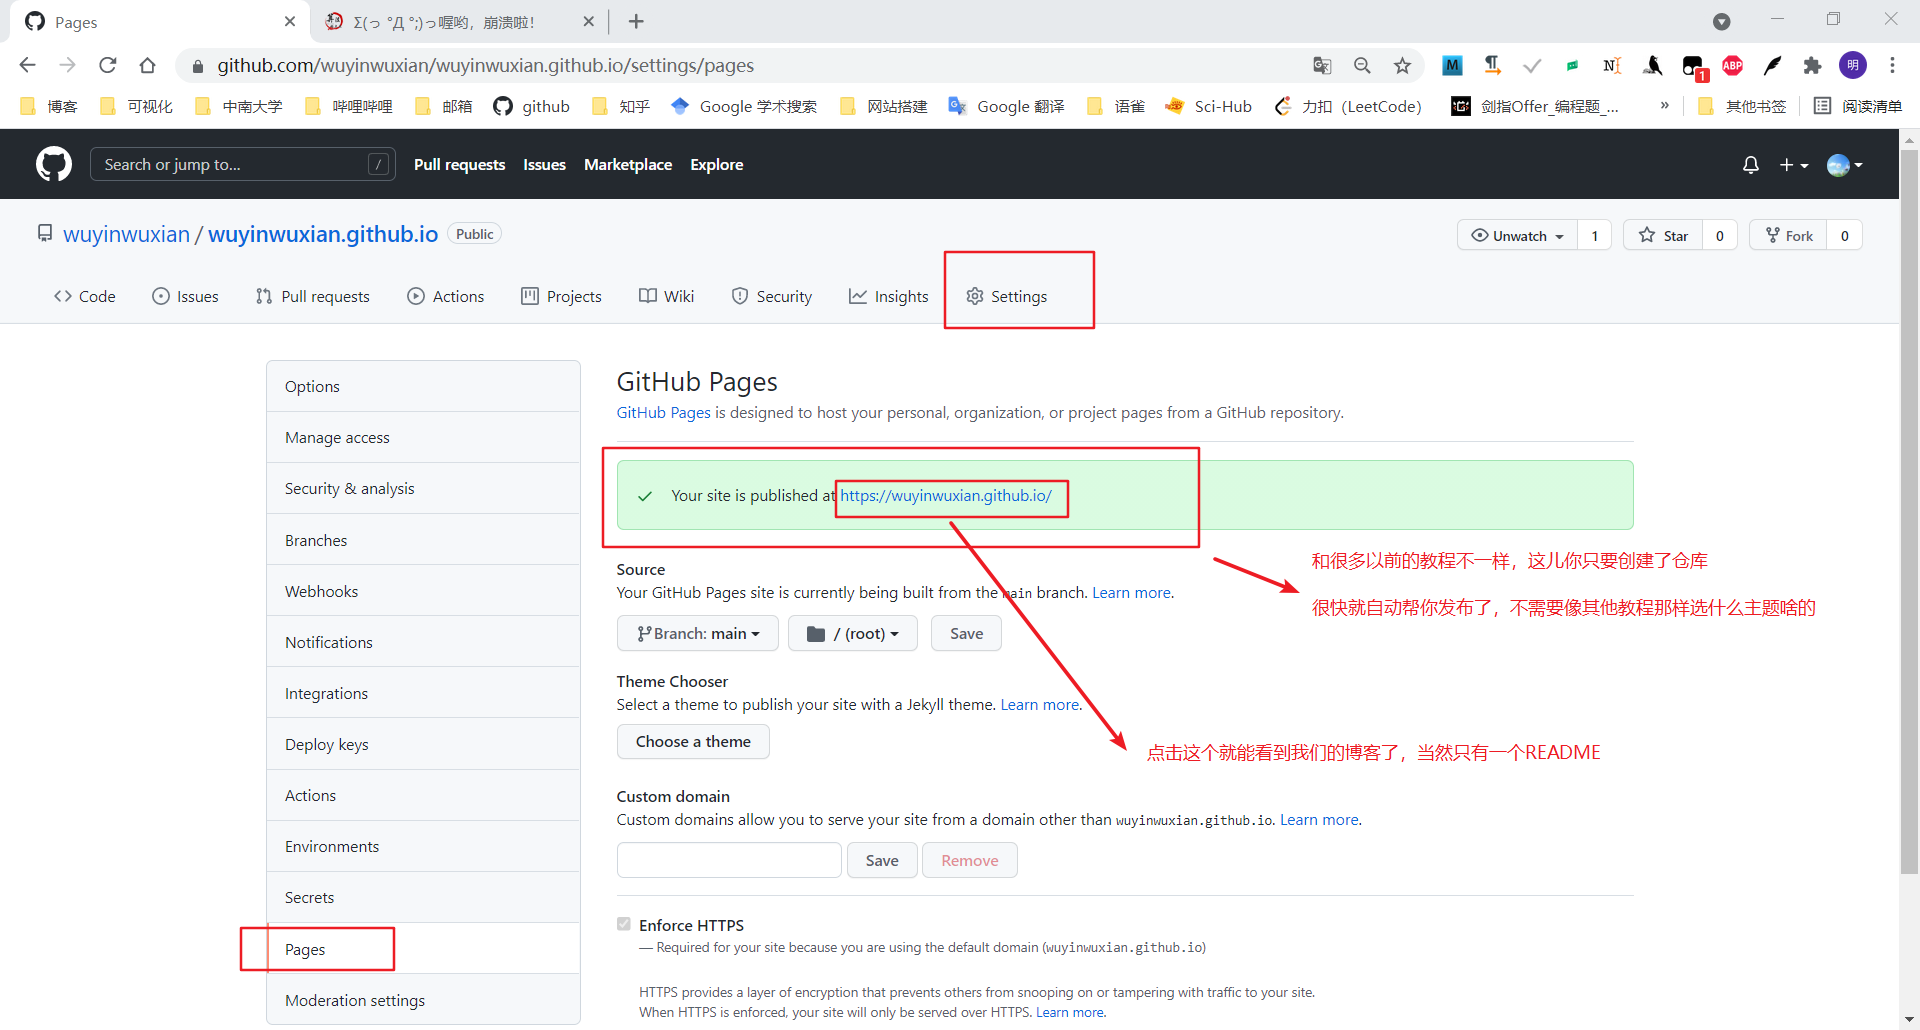Open the plus create-new dropdown
Screen dimensions: 1920x1030
coord(1794,165)
